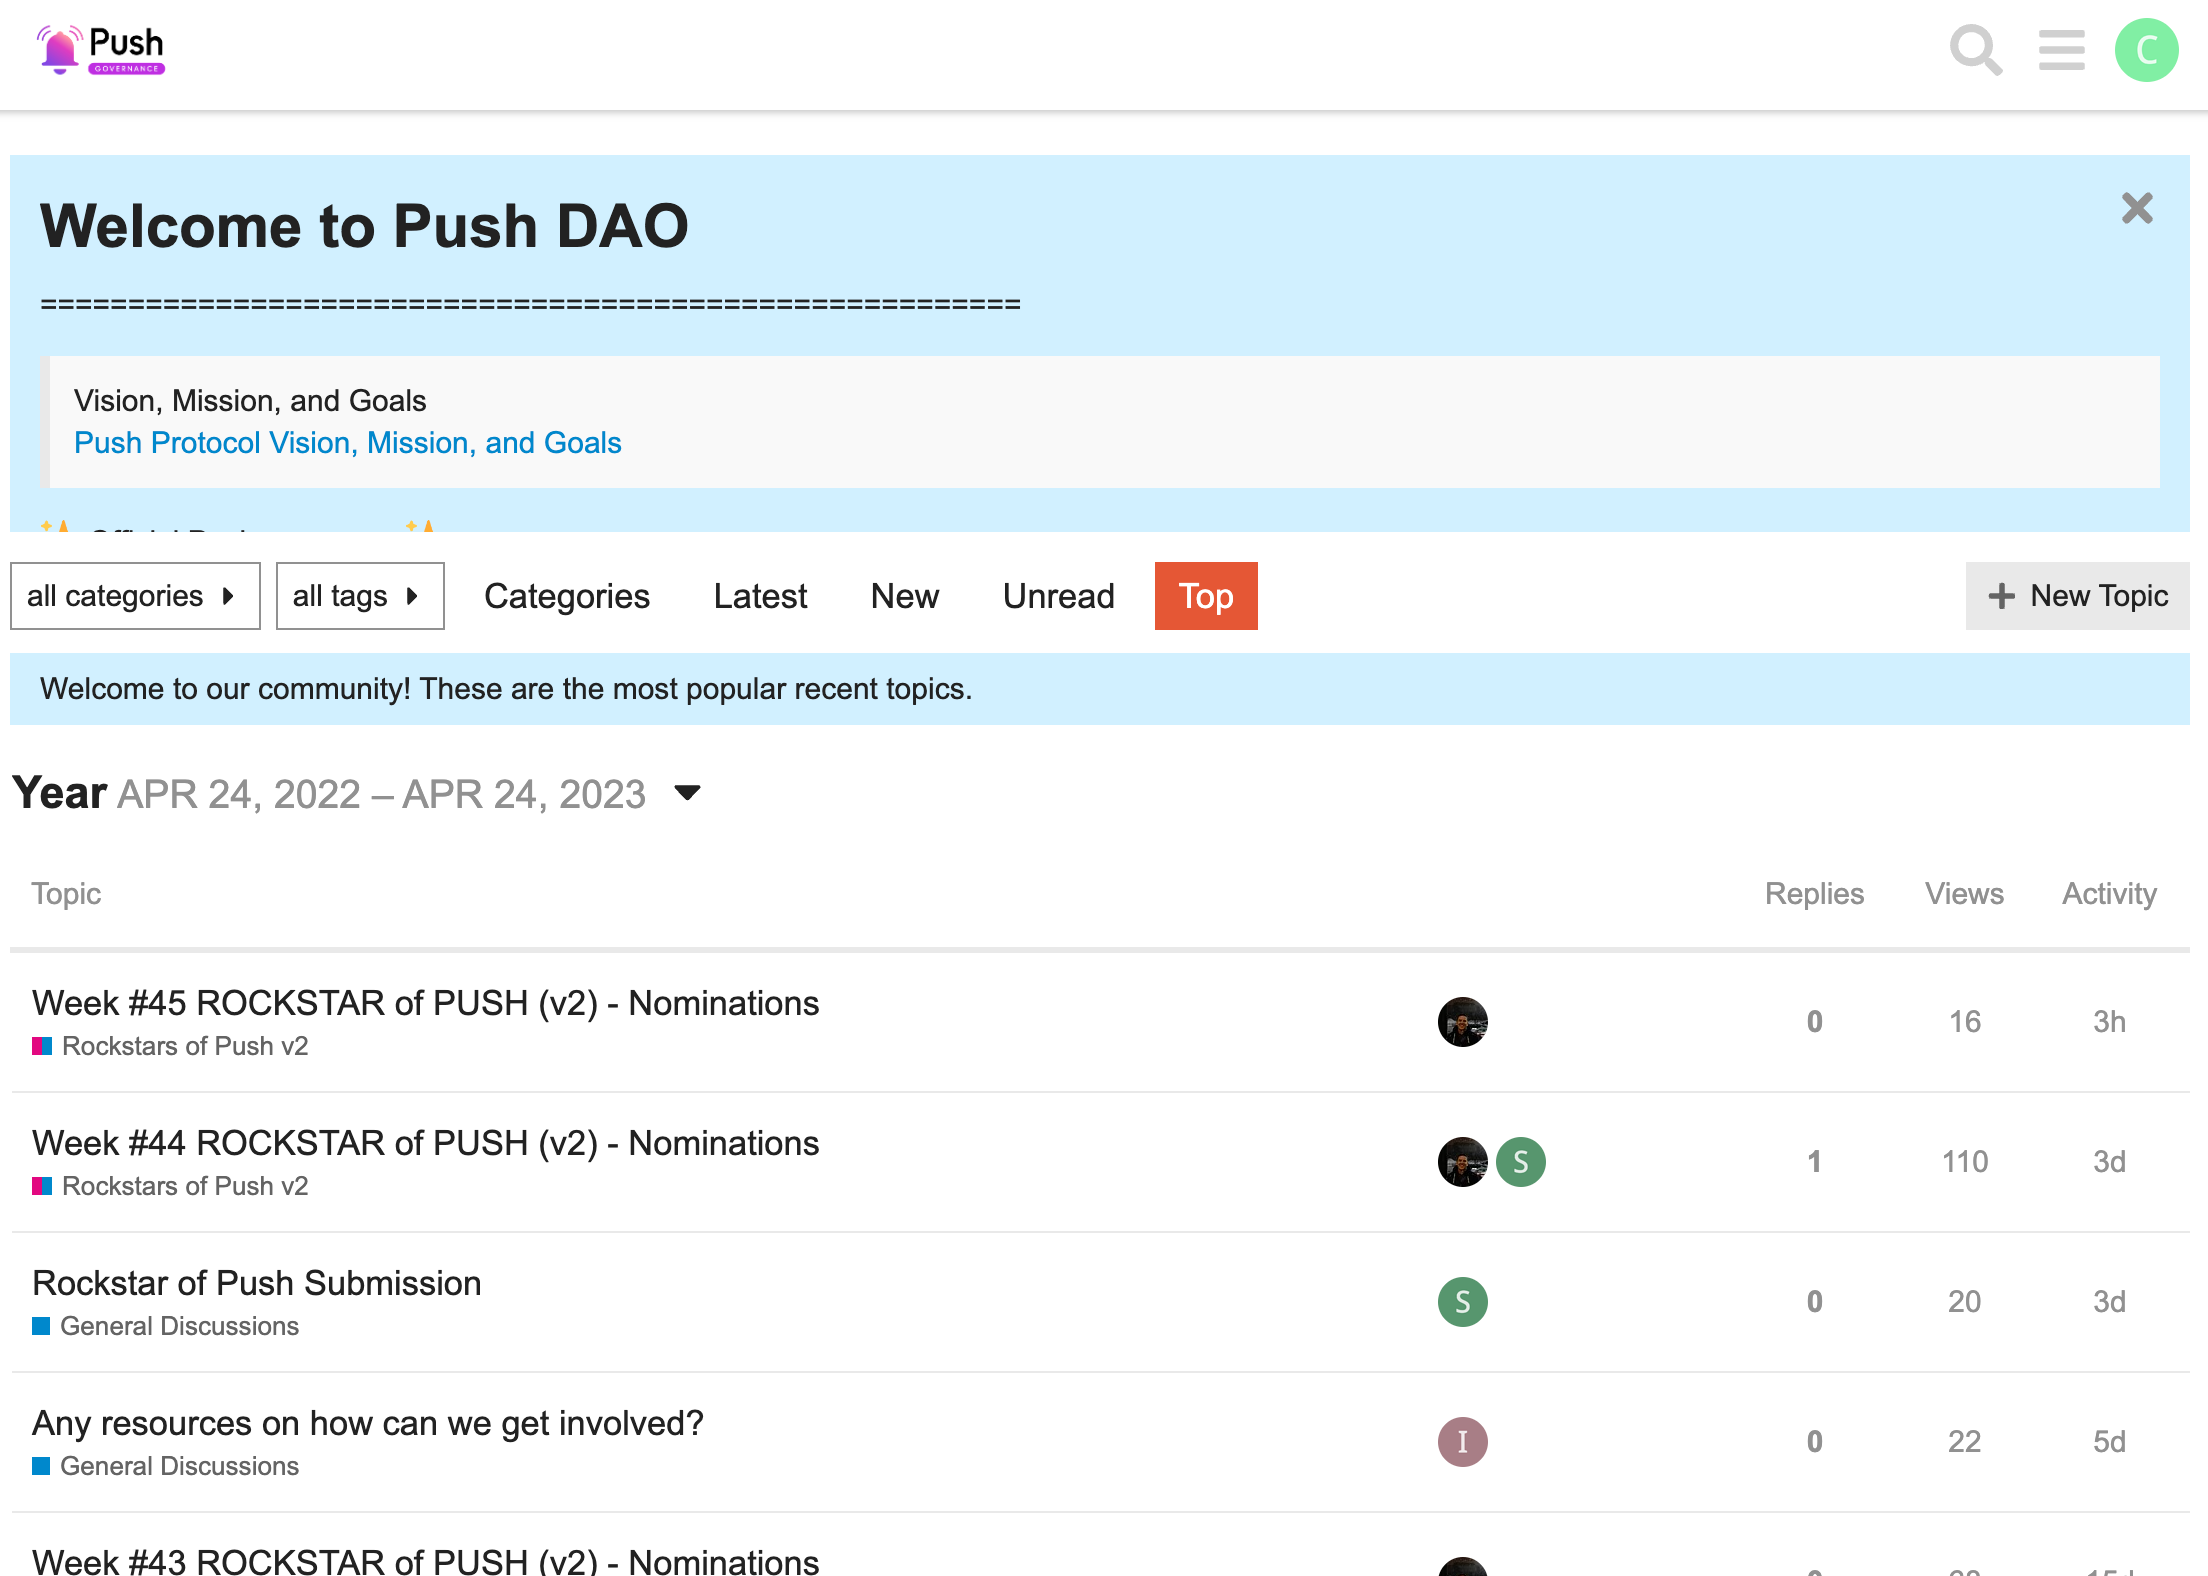
Task: Click green S avatar on Week #44 row
Action: (1520, 1162)
